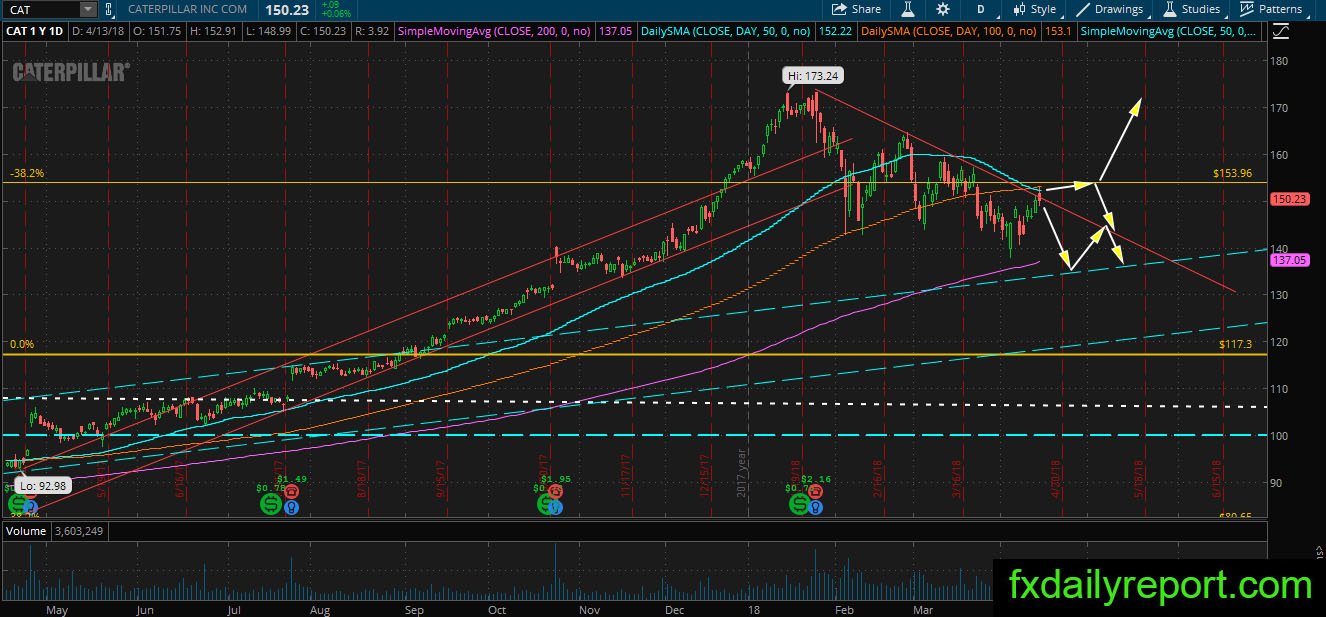Click the Lo: 92.98 price bubble

(x=43, y=486)
